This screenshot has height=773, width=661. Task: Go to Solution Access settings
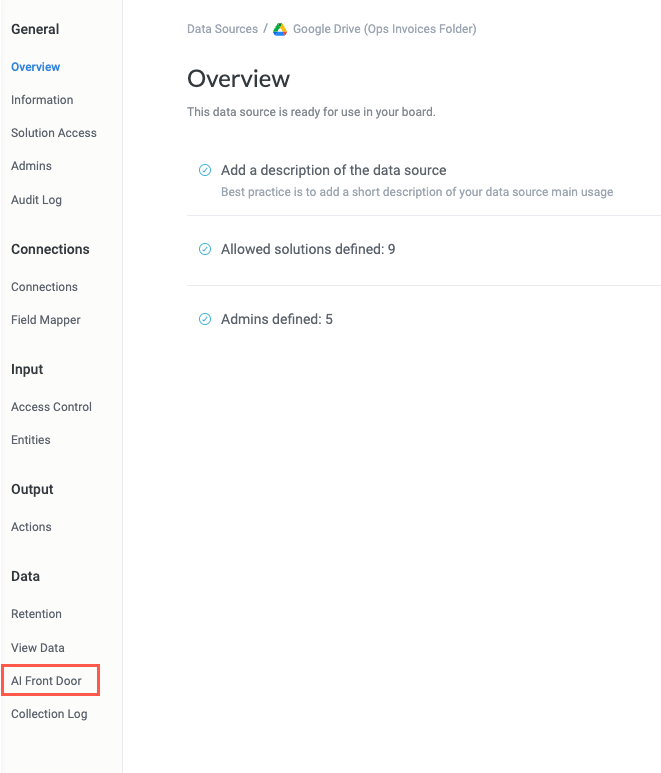pyautogui.click(x=54, y=133)
